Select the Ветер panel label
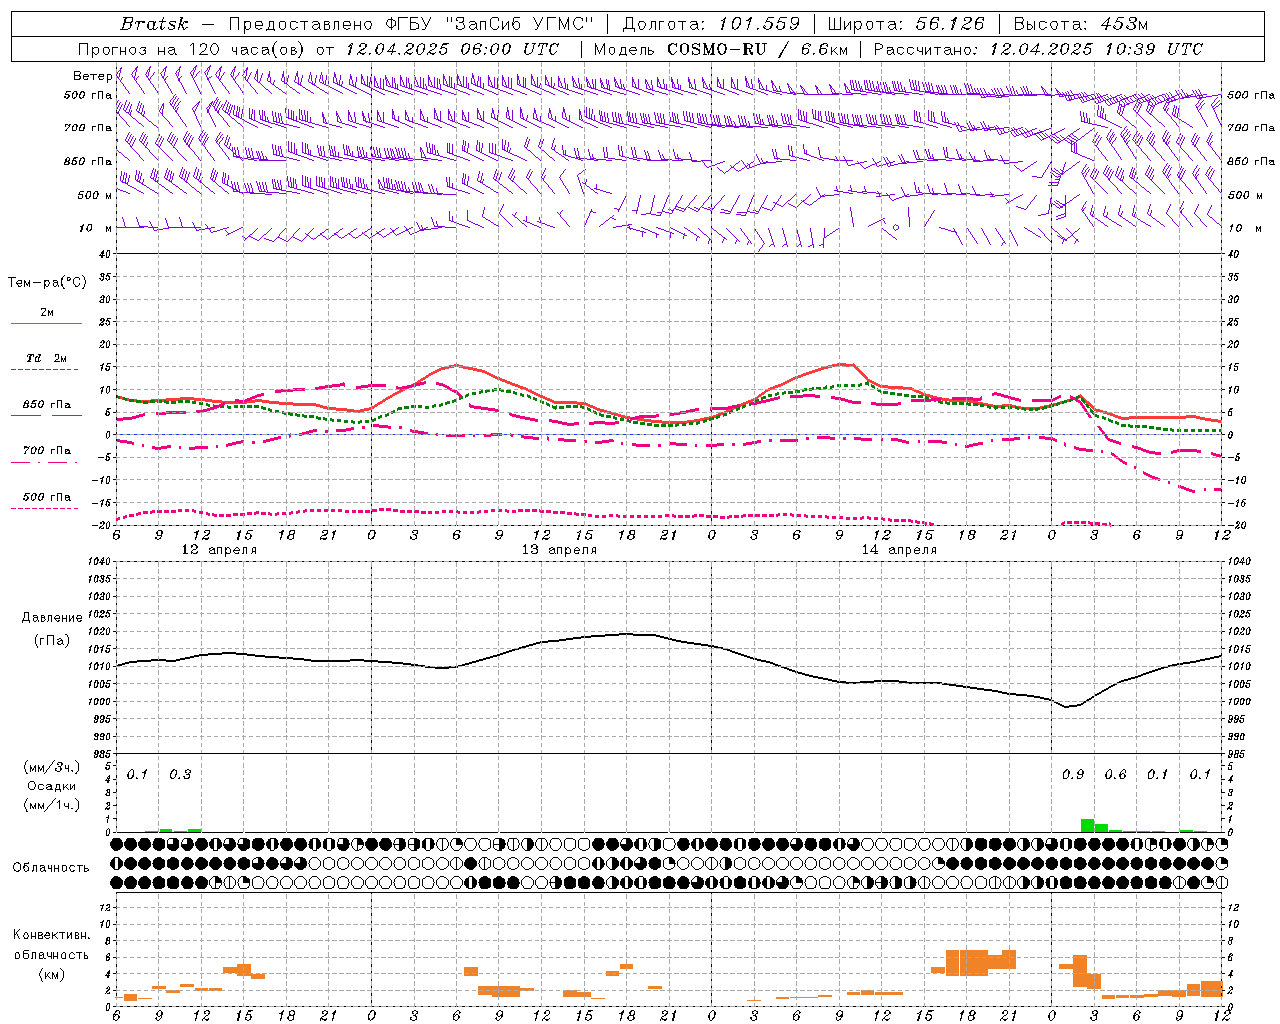Viewport: 1280px width, 1024px height. (92, 76)
